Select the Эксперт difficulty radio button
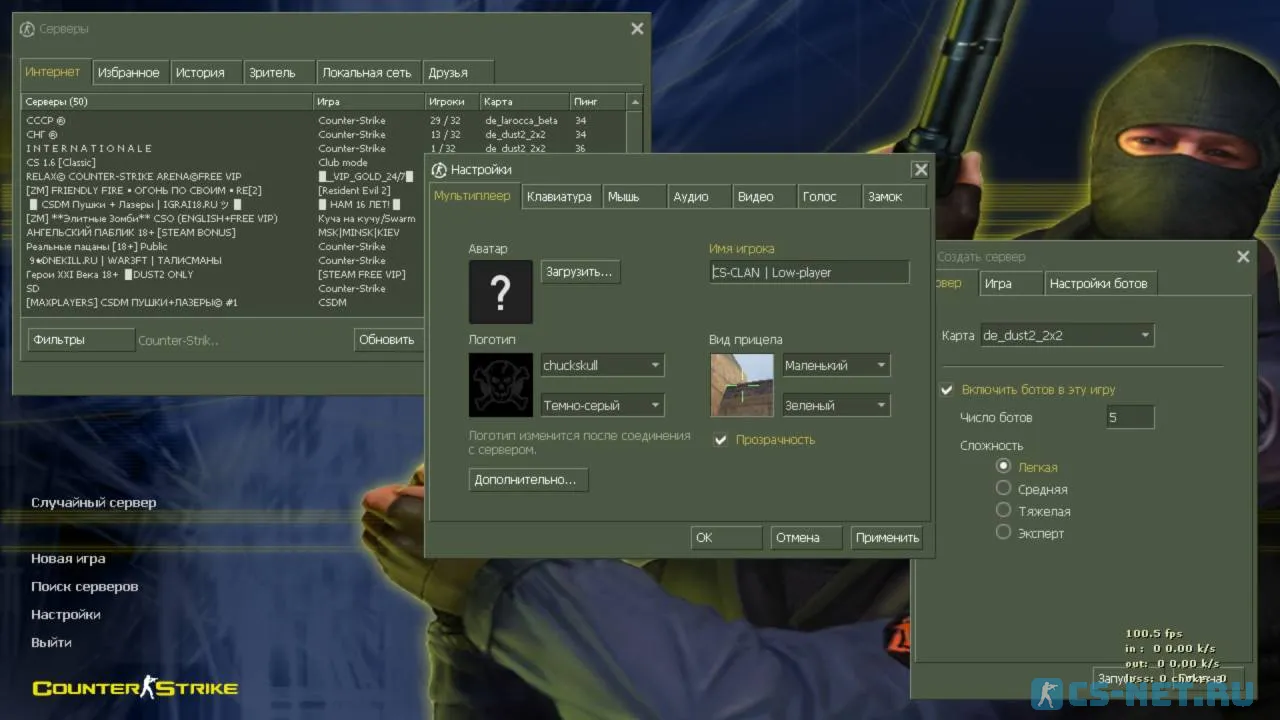Viewport: 1280px width, 720px height. tap(1003, 532)
